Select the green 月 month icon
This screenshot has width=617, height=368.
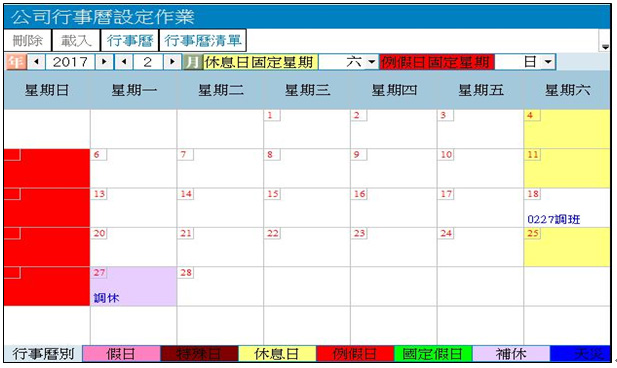(193, 62)
